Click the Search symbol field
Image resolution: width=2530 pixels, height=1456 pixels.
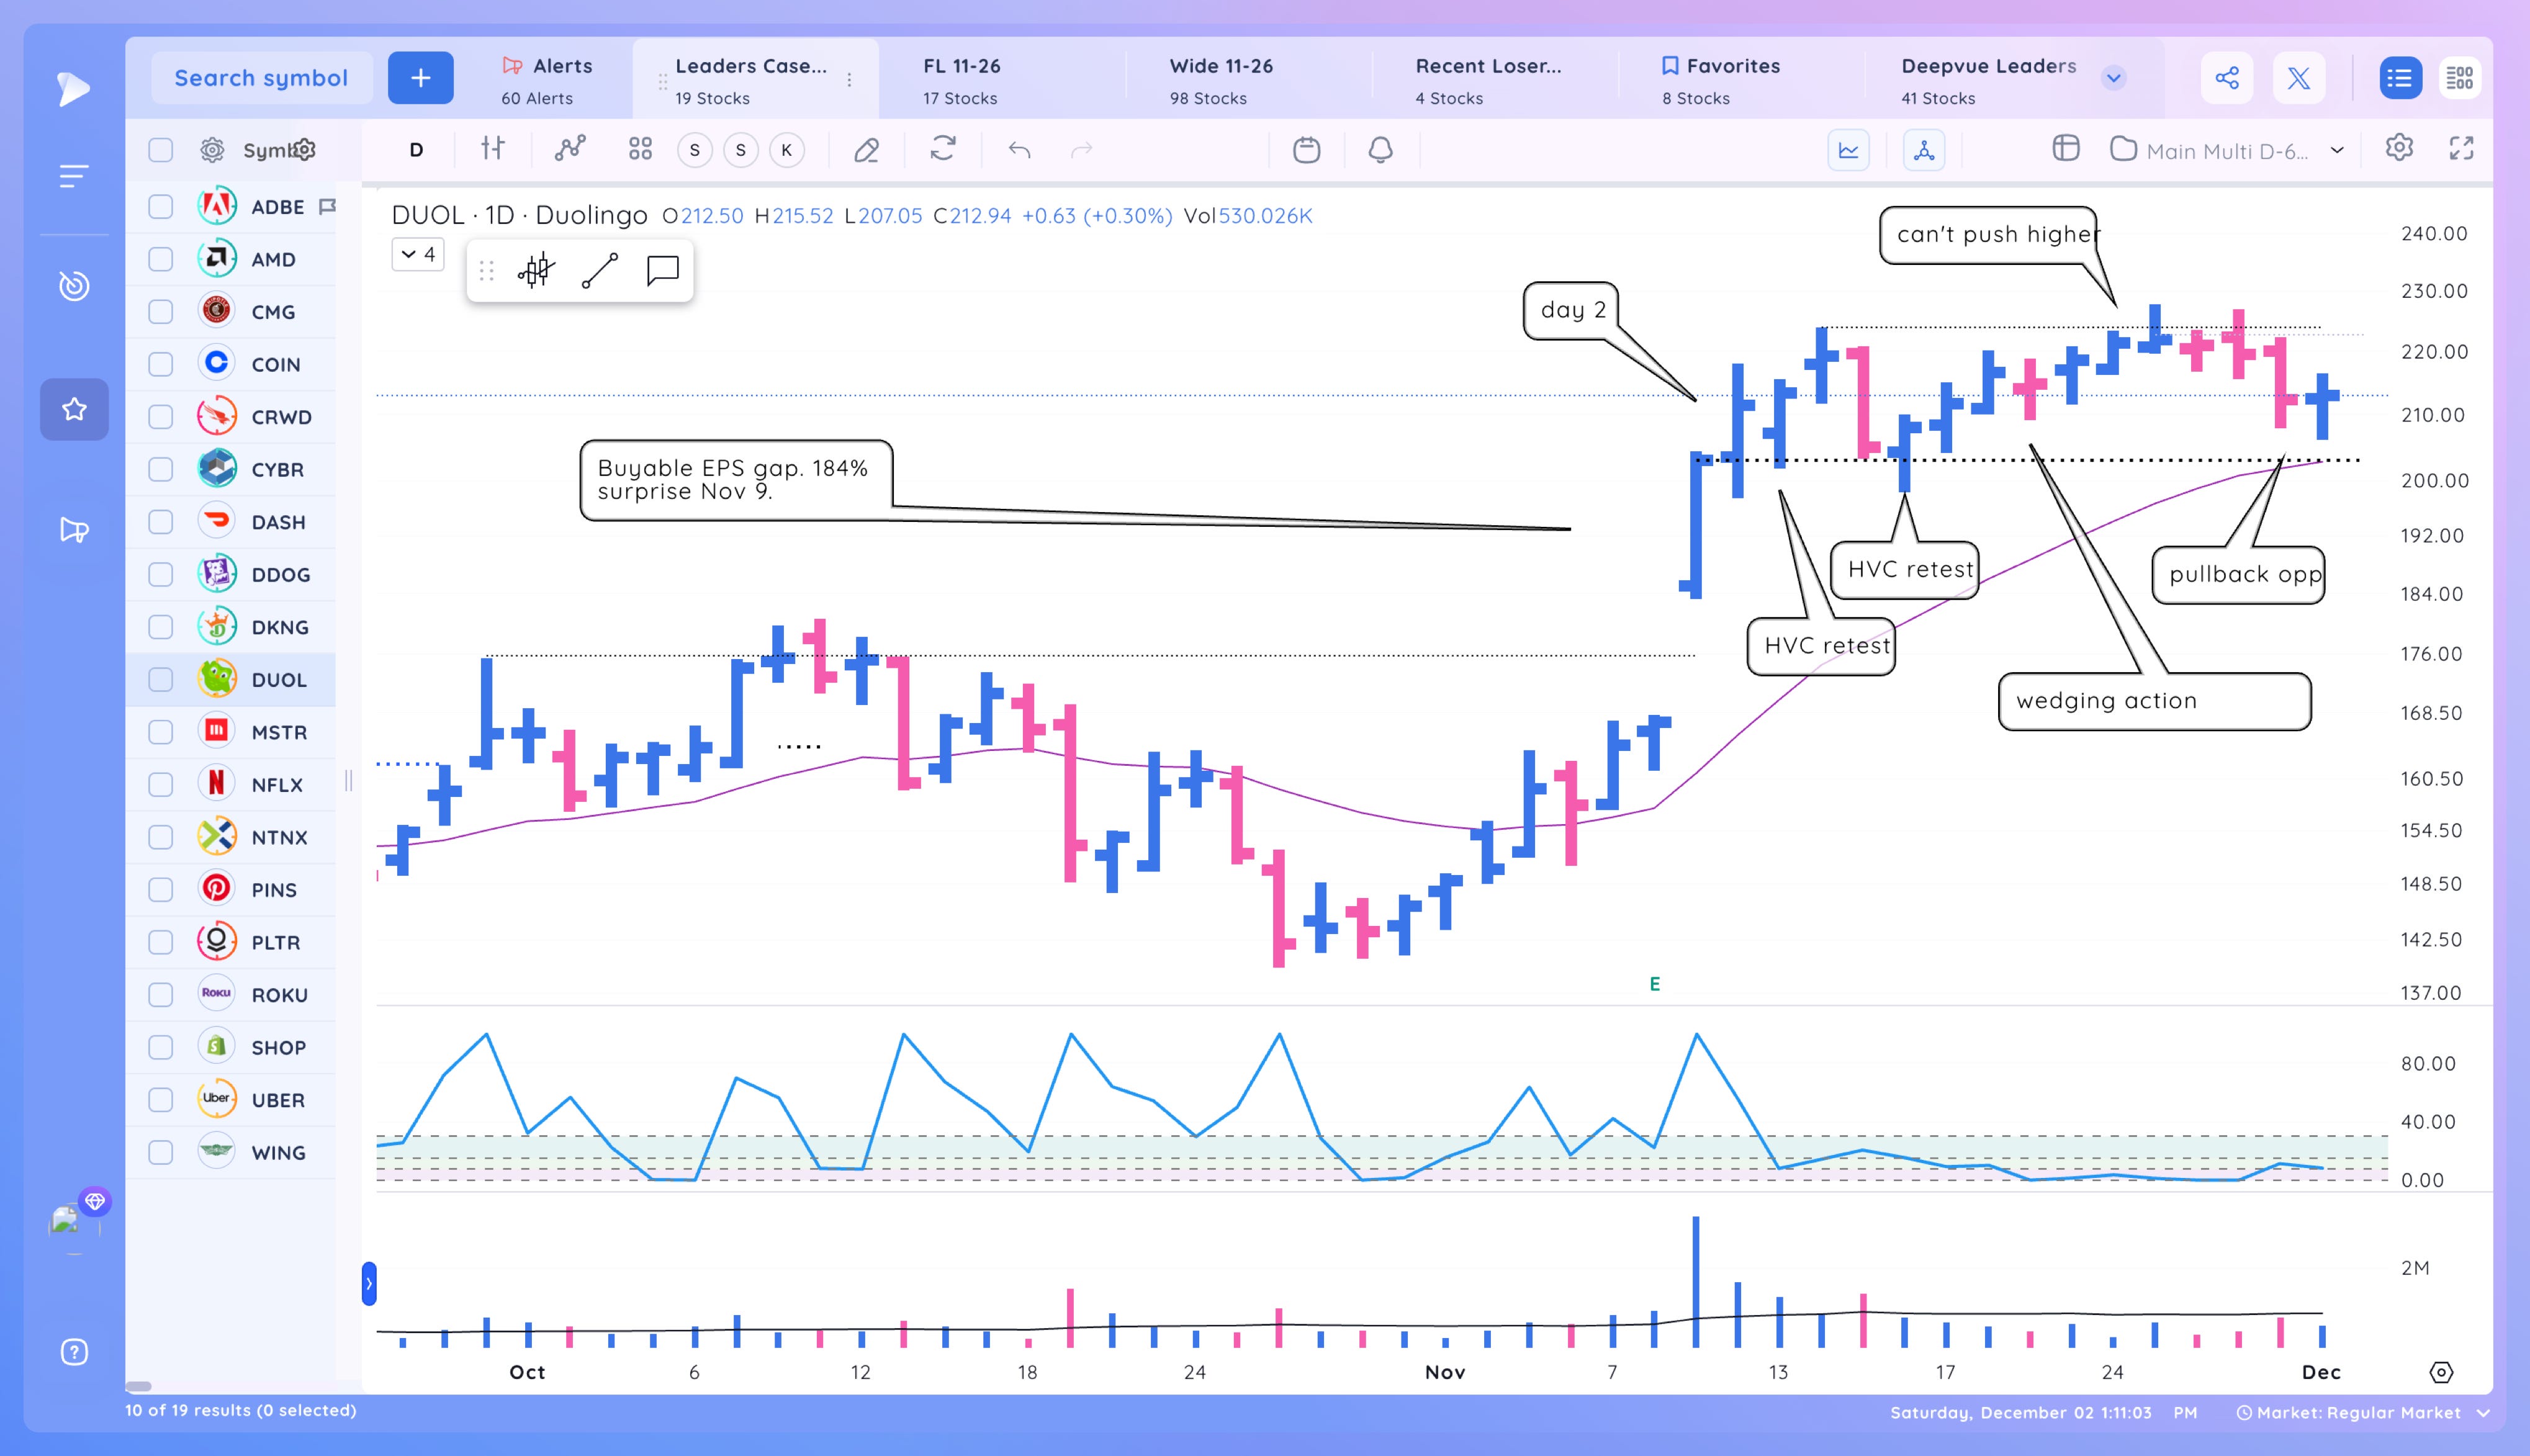[x=261, y=78]
